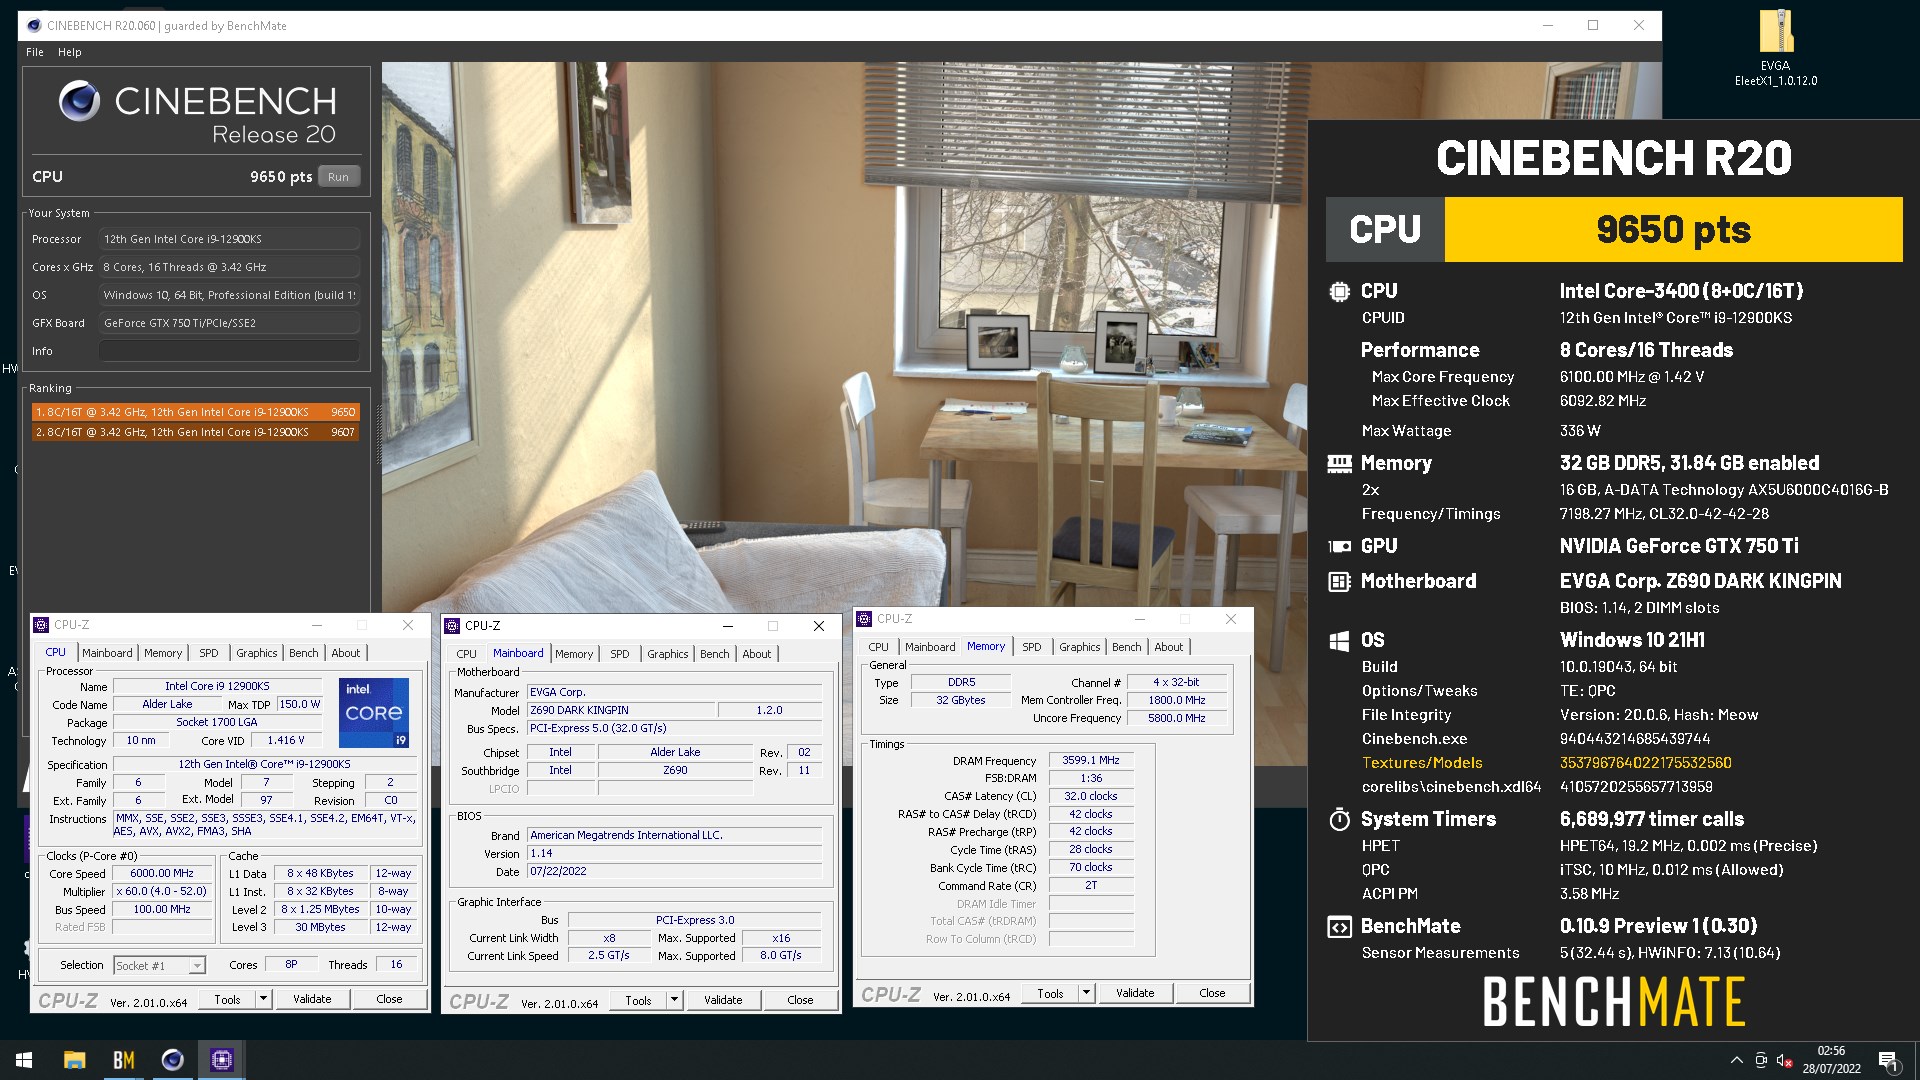Screen dimensions: 1920x1080
Task: Select ranking entry with 9650 score
Action: click(195, 412)
